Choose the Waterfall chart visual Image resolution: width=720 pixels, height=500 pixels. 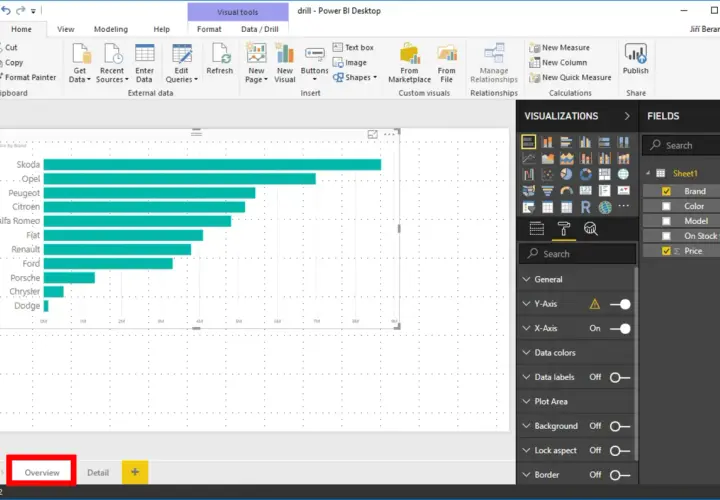coord(529,174)
